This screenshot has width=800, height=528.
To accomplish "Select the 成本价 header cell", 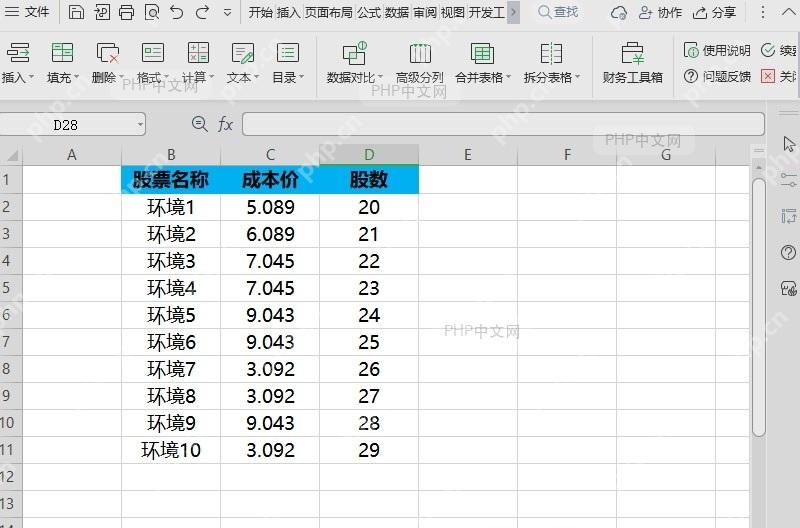I will 270,180.
